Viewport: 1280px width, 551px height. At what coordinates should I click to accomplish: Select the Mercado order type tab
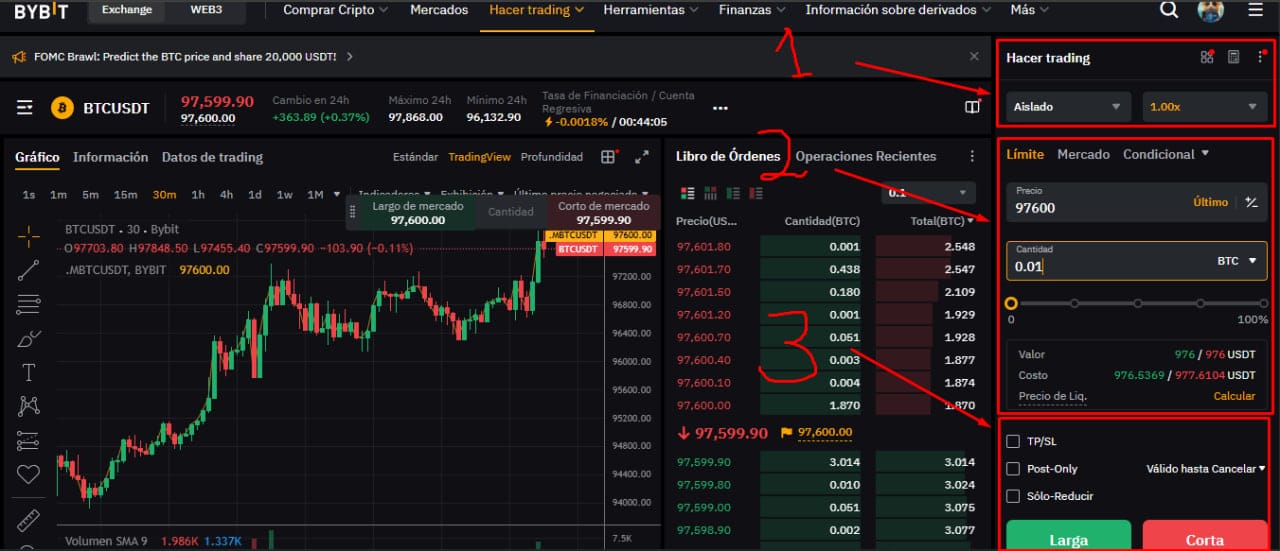[x=1083, y=154]
